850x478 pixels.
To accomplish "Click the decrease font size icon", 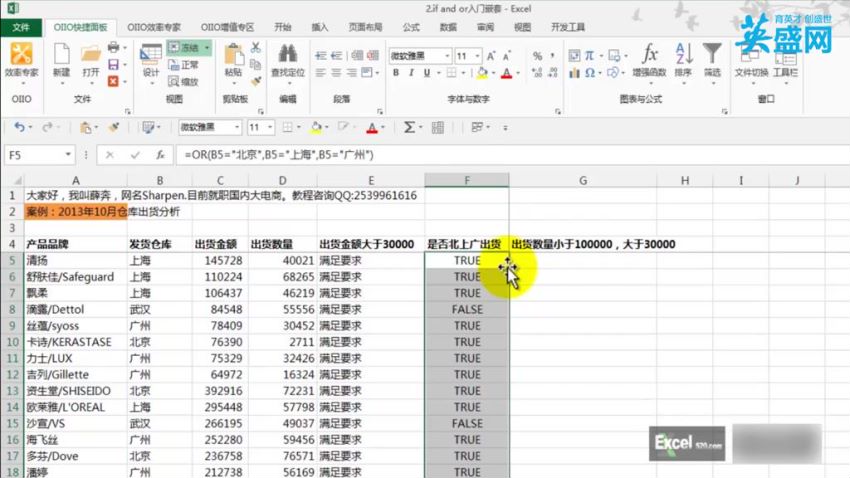I will pos(507,56).
